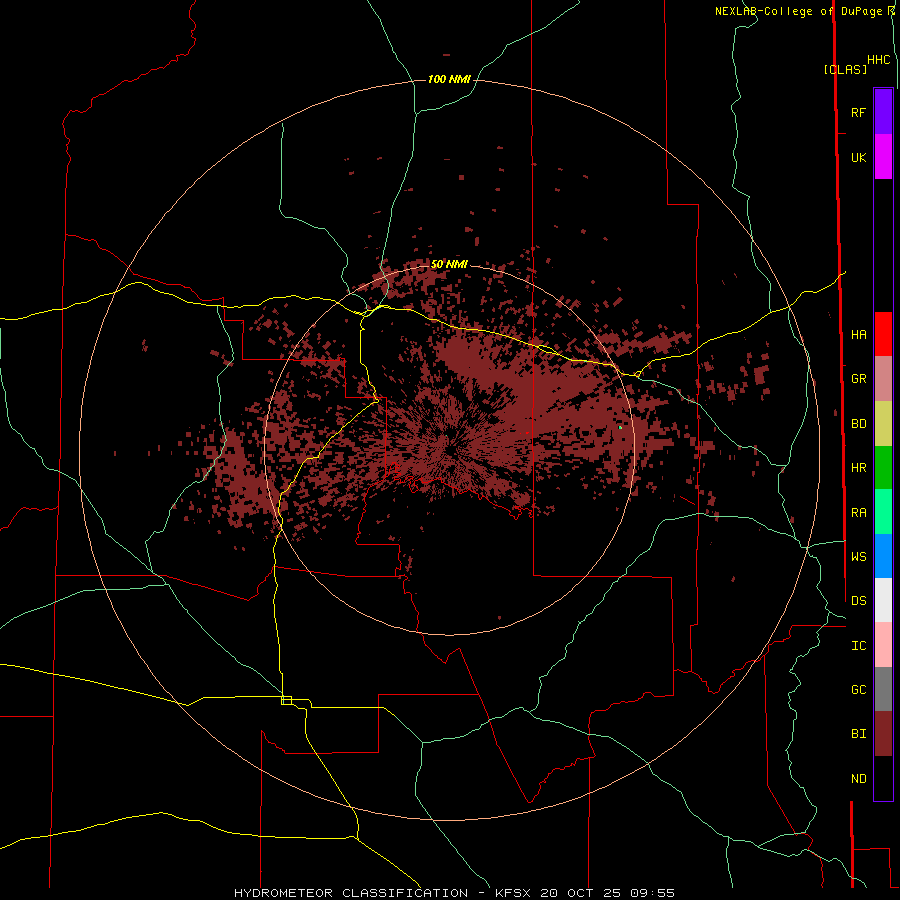
Task: Pick the HR green legend swatch
Action: tap(883, 468)
